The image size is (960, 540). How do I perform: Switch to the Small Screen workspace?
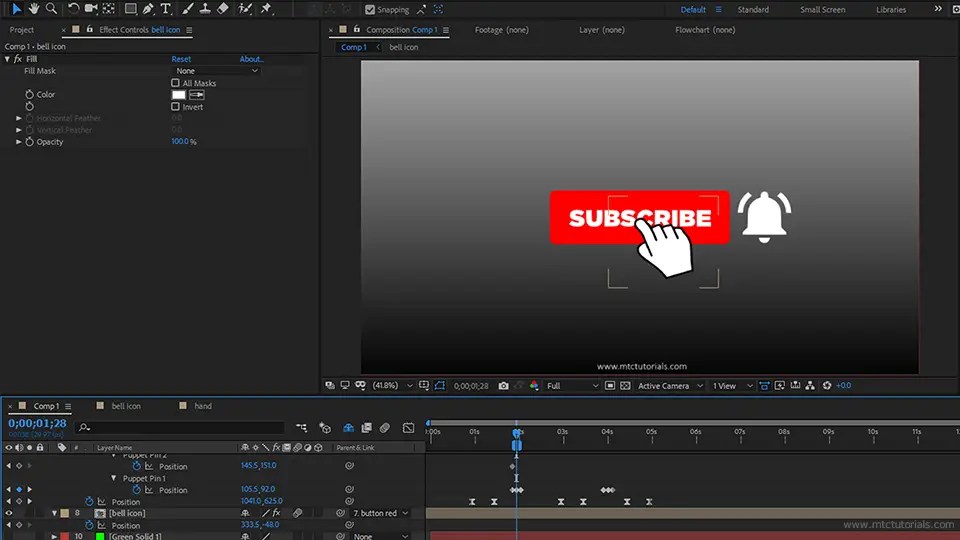click(822, 10)
